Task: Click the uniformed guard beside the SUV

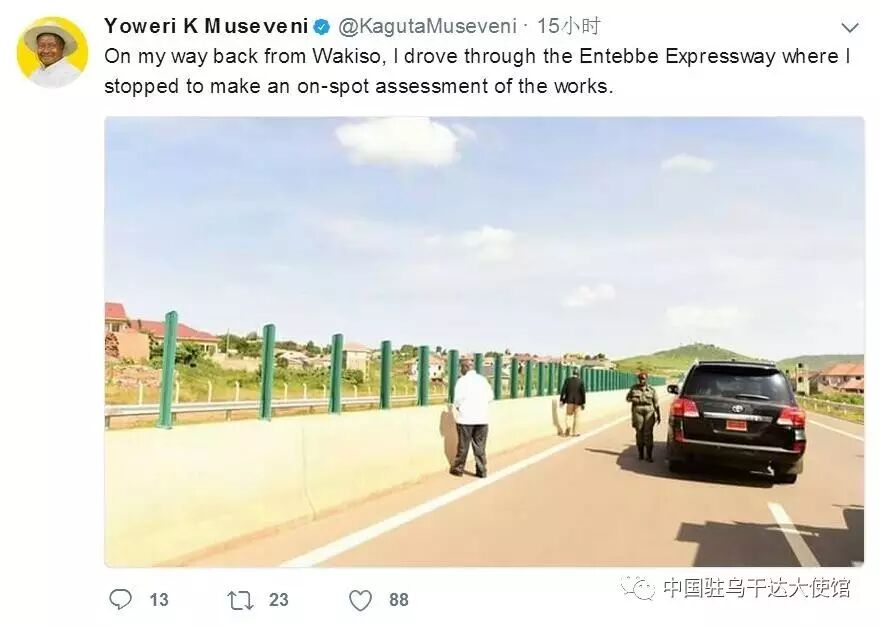Action: click(644, 416)
